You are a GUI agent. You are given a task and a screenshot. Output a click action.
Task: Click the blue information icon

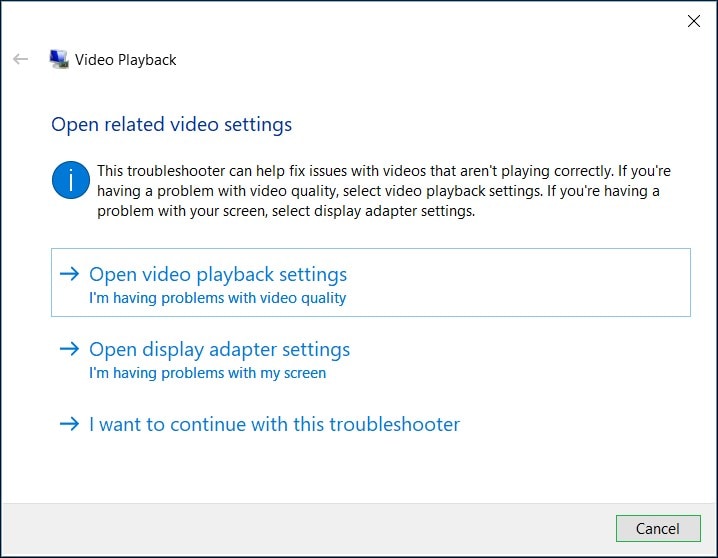pyautogui.click(x=71, y=180)
